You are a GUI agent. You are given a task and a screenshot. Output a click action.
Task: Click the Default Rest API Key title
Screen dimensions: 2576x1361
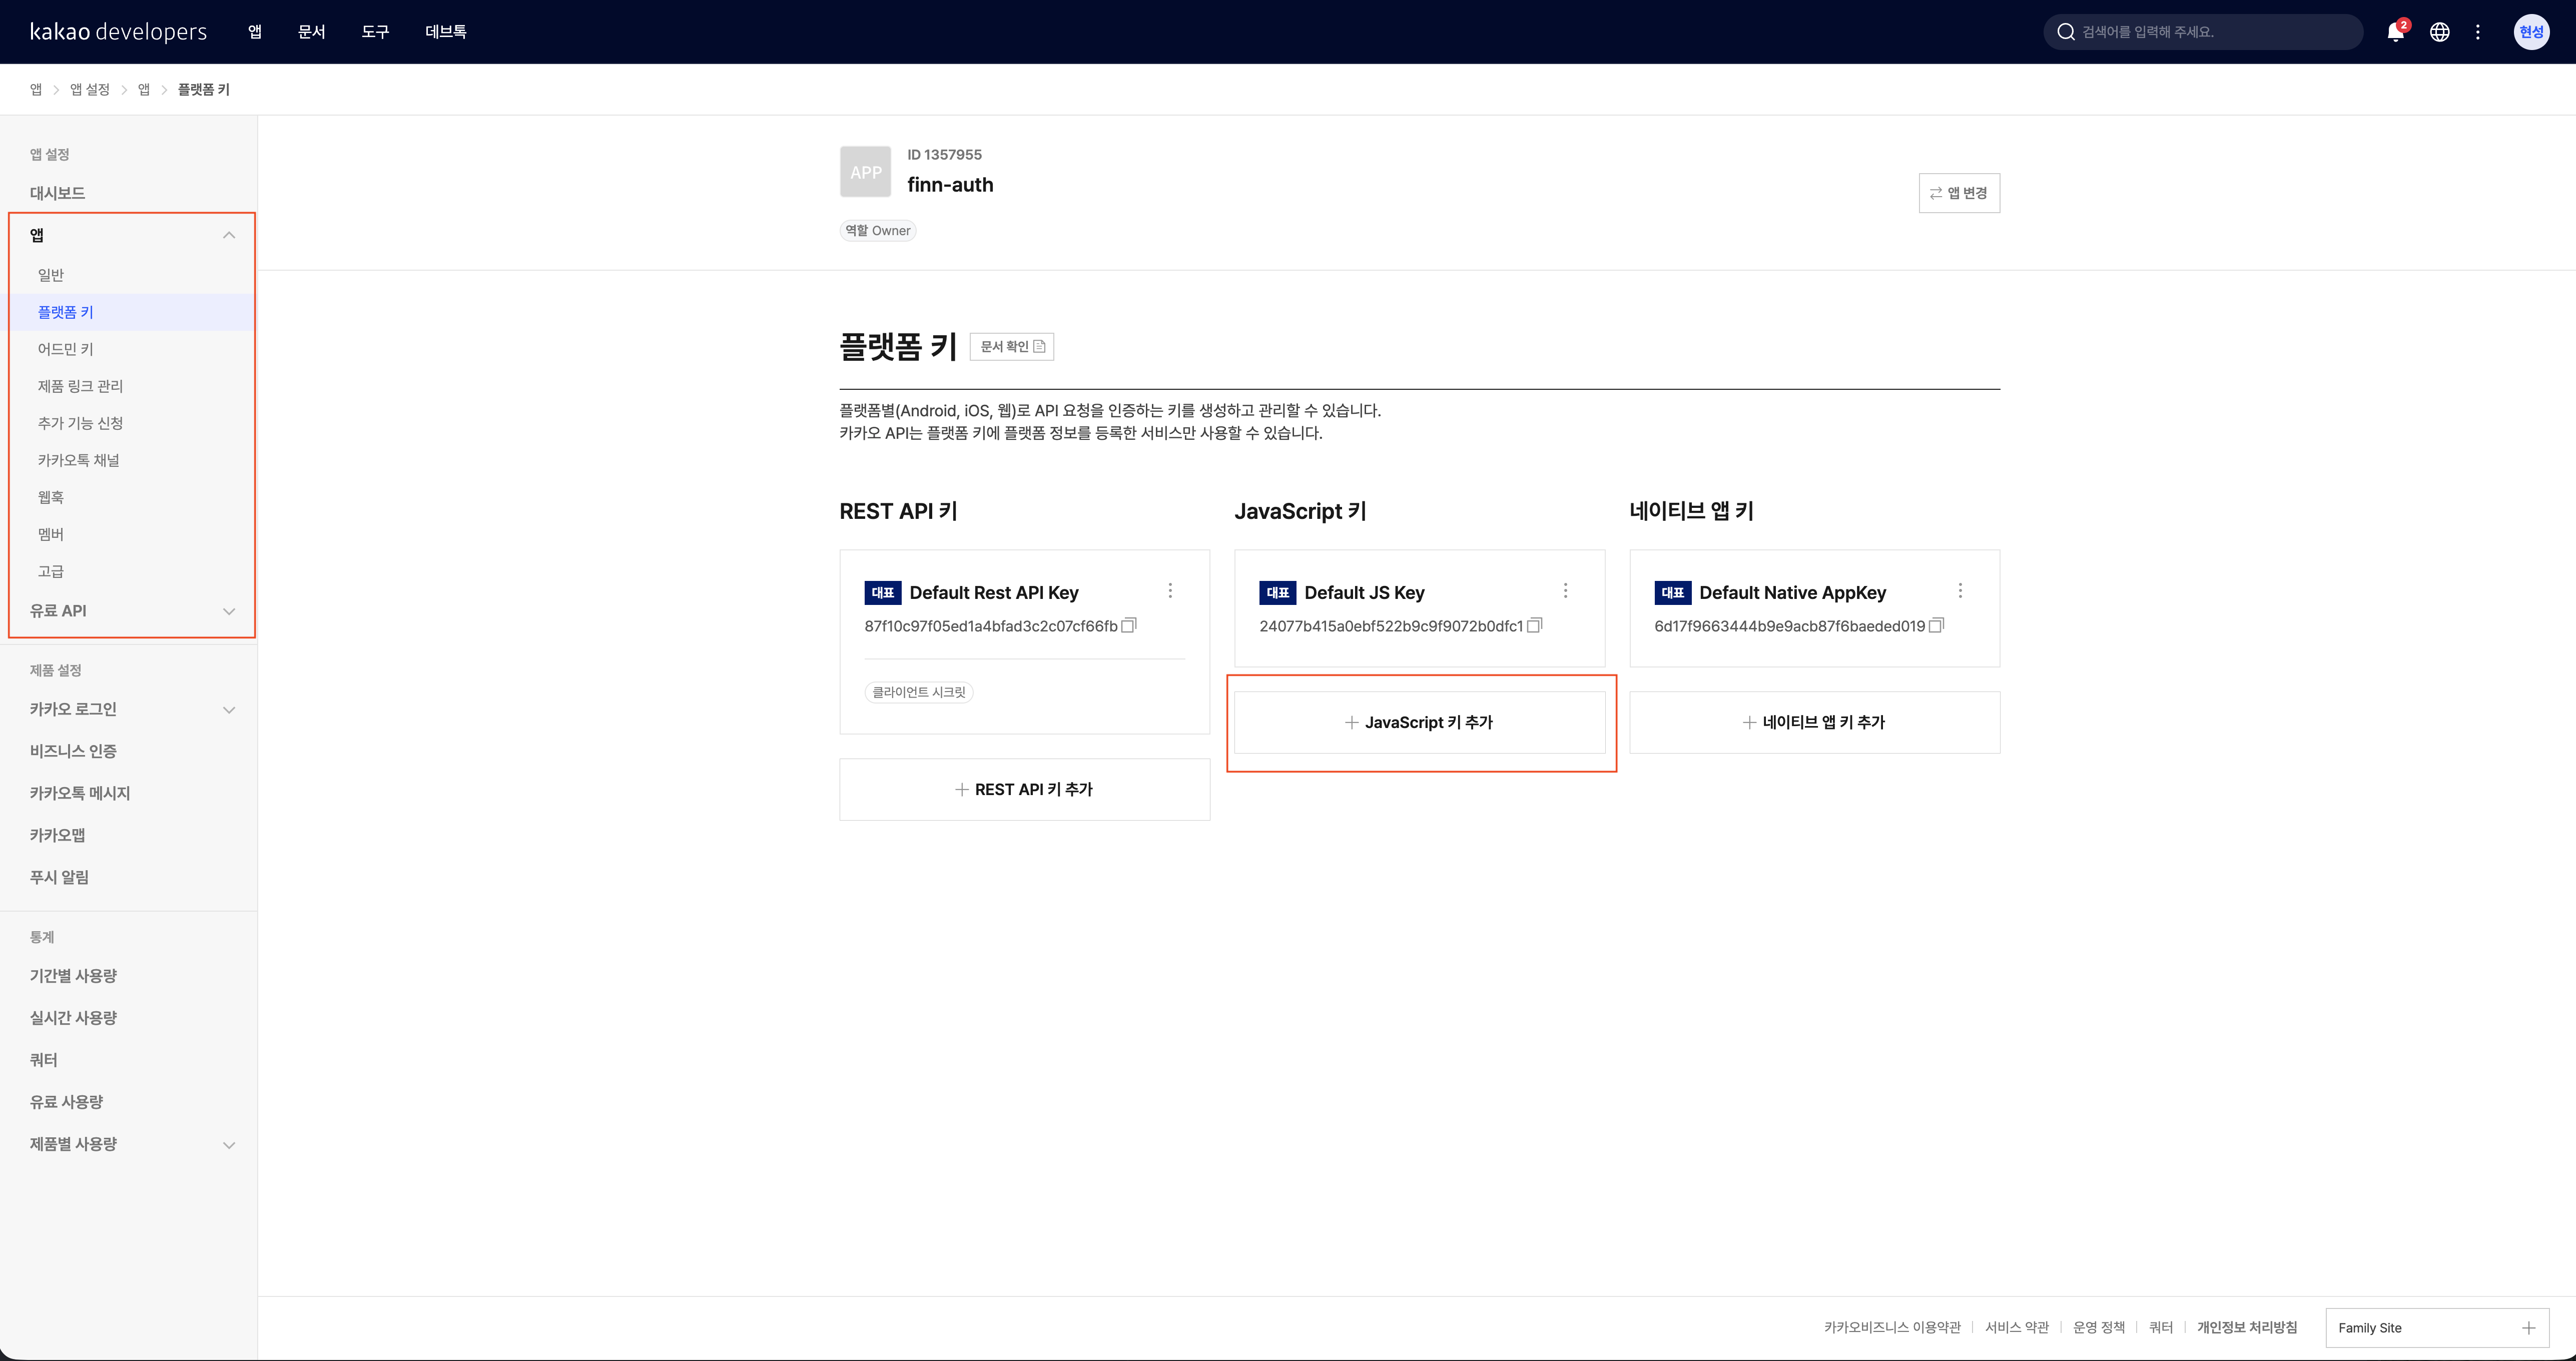[994, 593]
